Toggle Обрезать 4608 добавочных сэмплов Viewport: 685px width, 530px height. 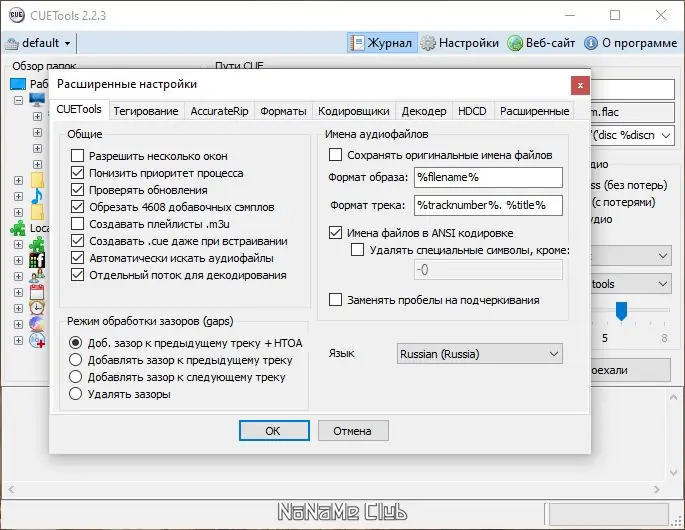(77, 207)
